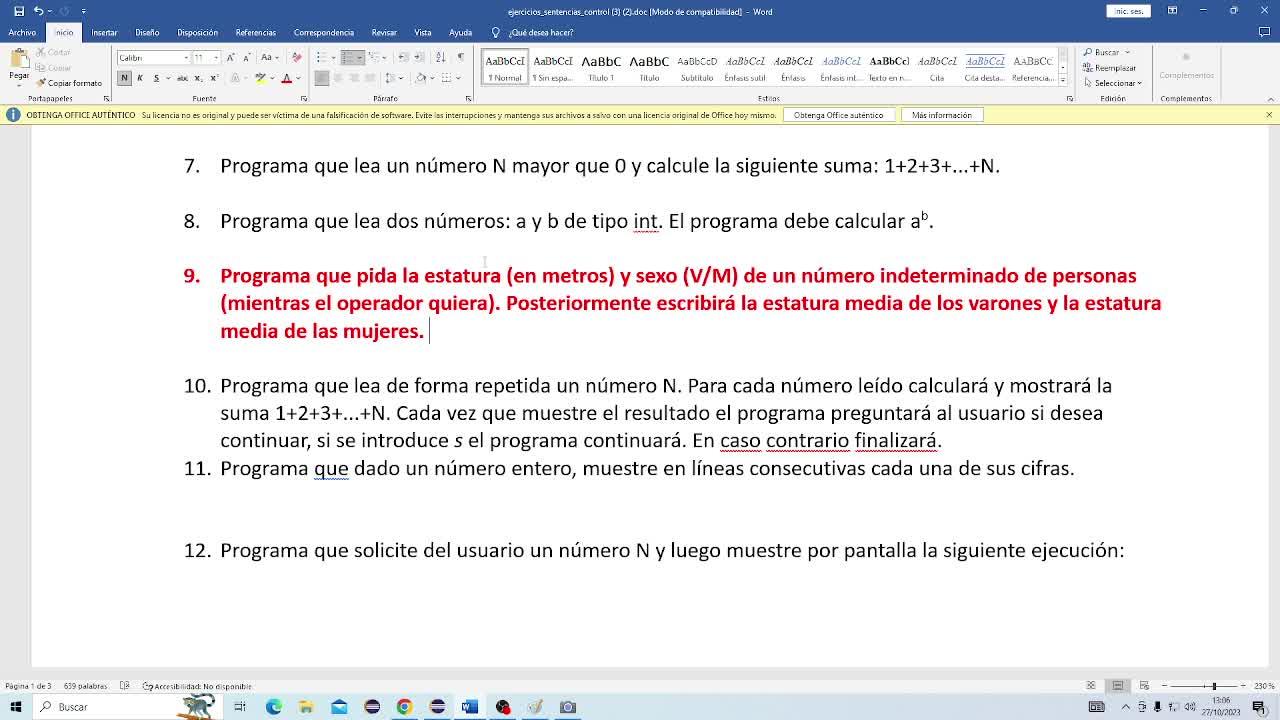1280x720 pixels.
Task: Collapse the ribbon with the chevron
Action: point(1269,98)
